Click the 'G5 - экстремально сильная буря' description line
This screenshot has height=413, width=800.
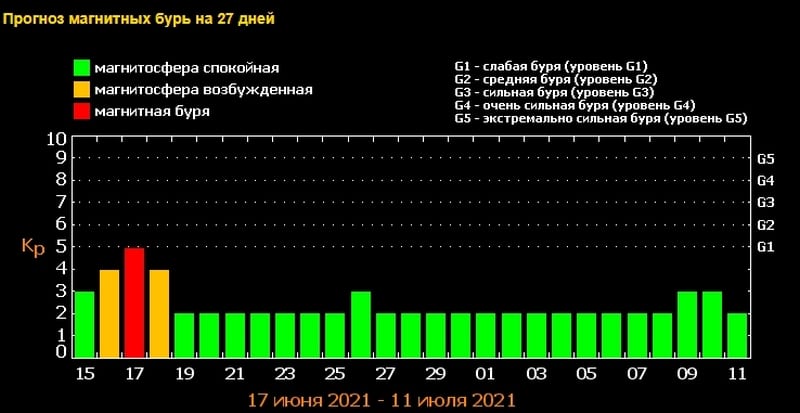coord(600,118)
